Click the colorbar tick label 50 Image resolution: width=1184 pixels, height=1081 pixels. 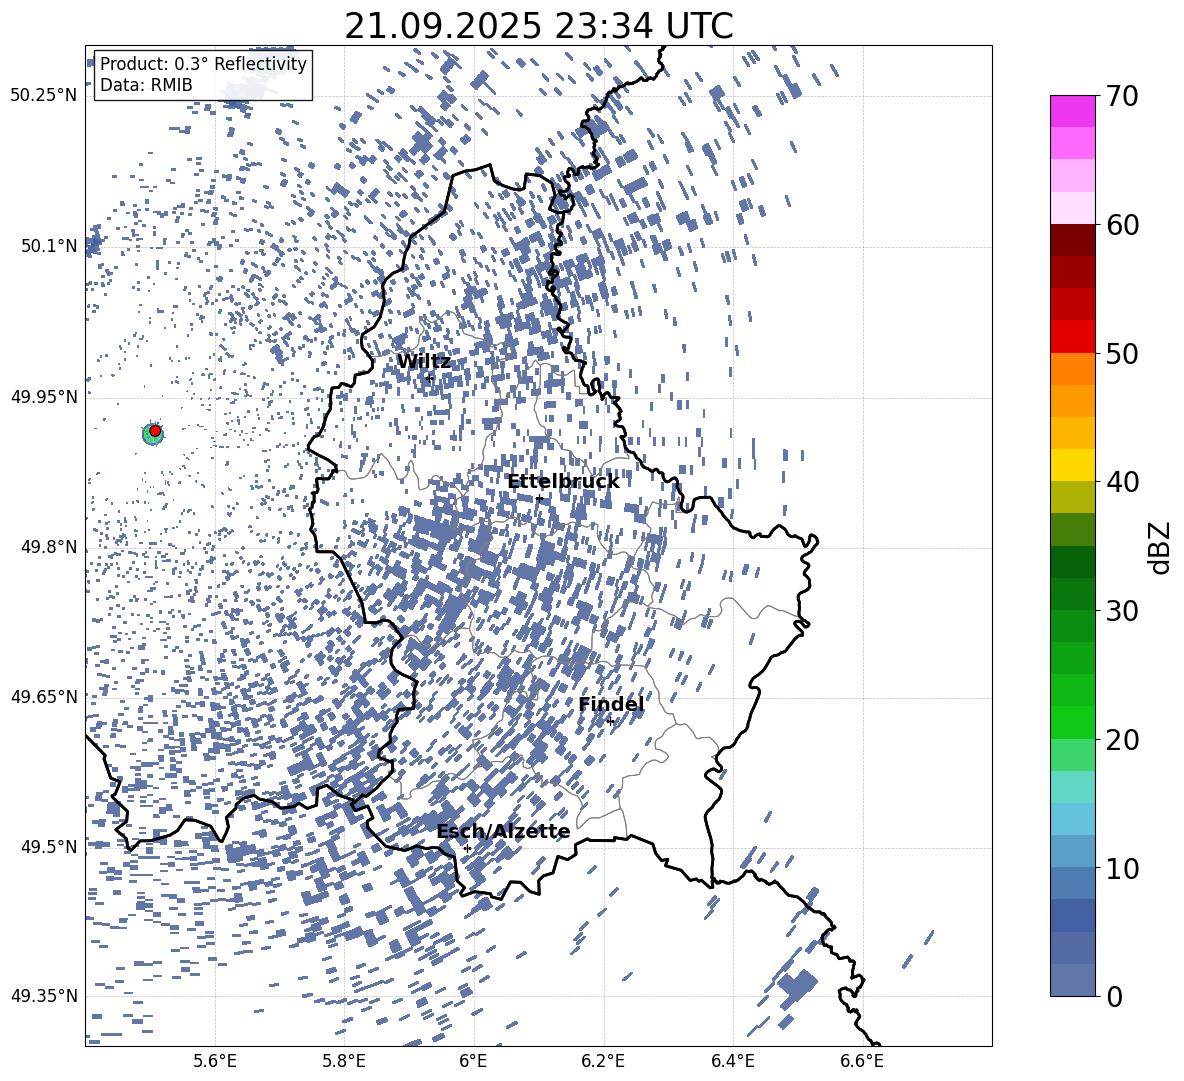(x=1122, y=354)
